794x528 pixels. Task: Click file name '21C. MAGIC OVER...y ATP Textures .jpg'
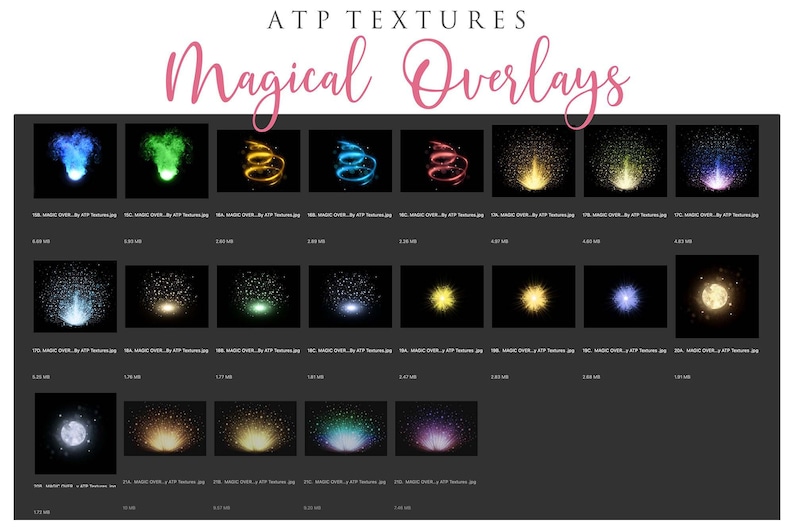tap(344, 482)
